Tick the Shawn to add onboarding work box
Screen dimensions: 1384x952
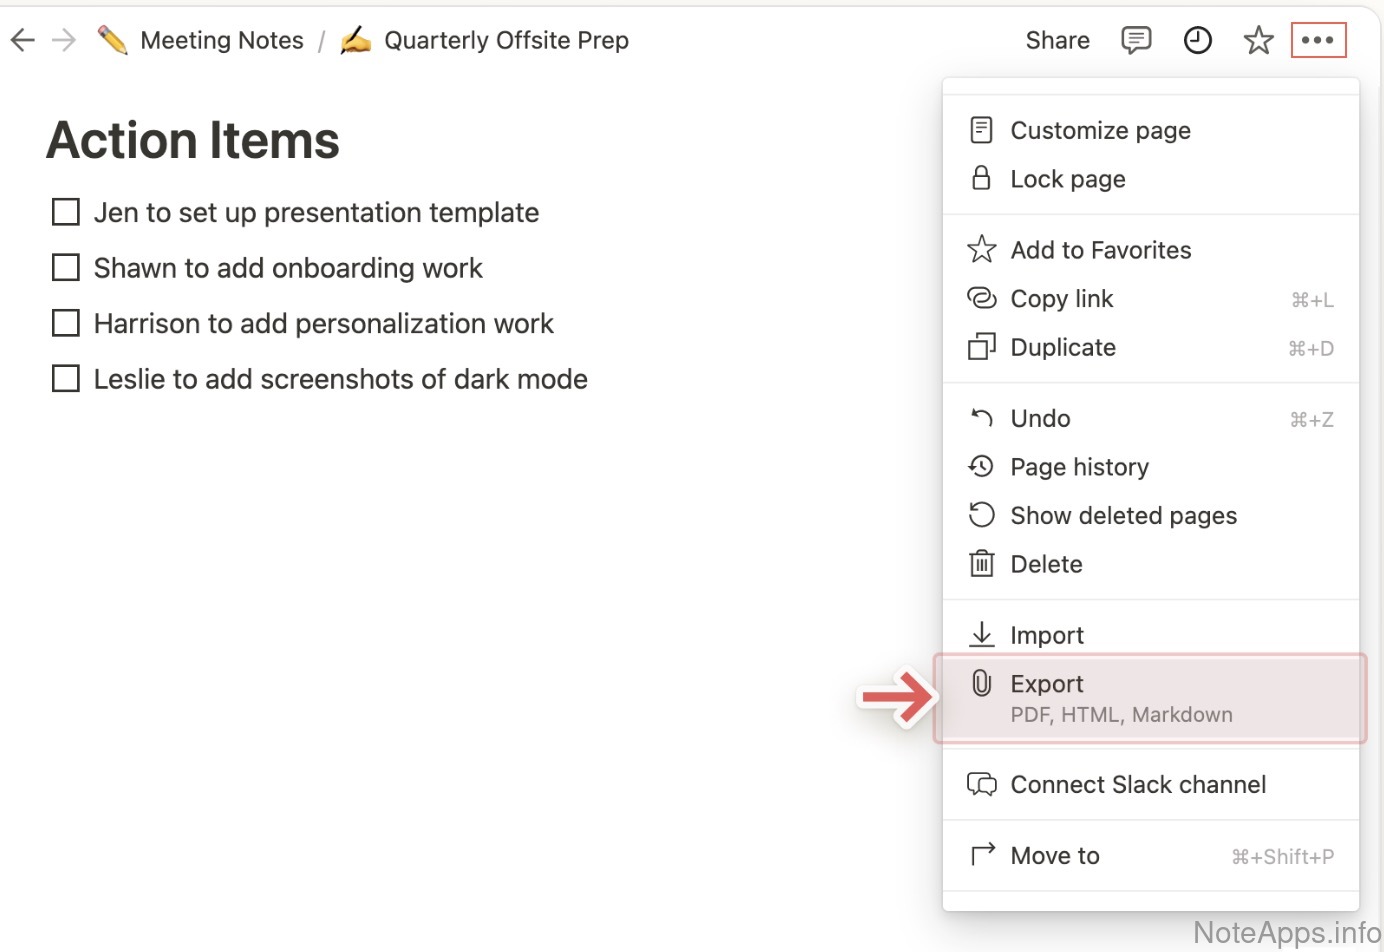point(66,268)
